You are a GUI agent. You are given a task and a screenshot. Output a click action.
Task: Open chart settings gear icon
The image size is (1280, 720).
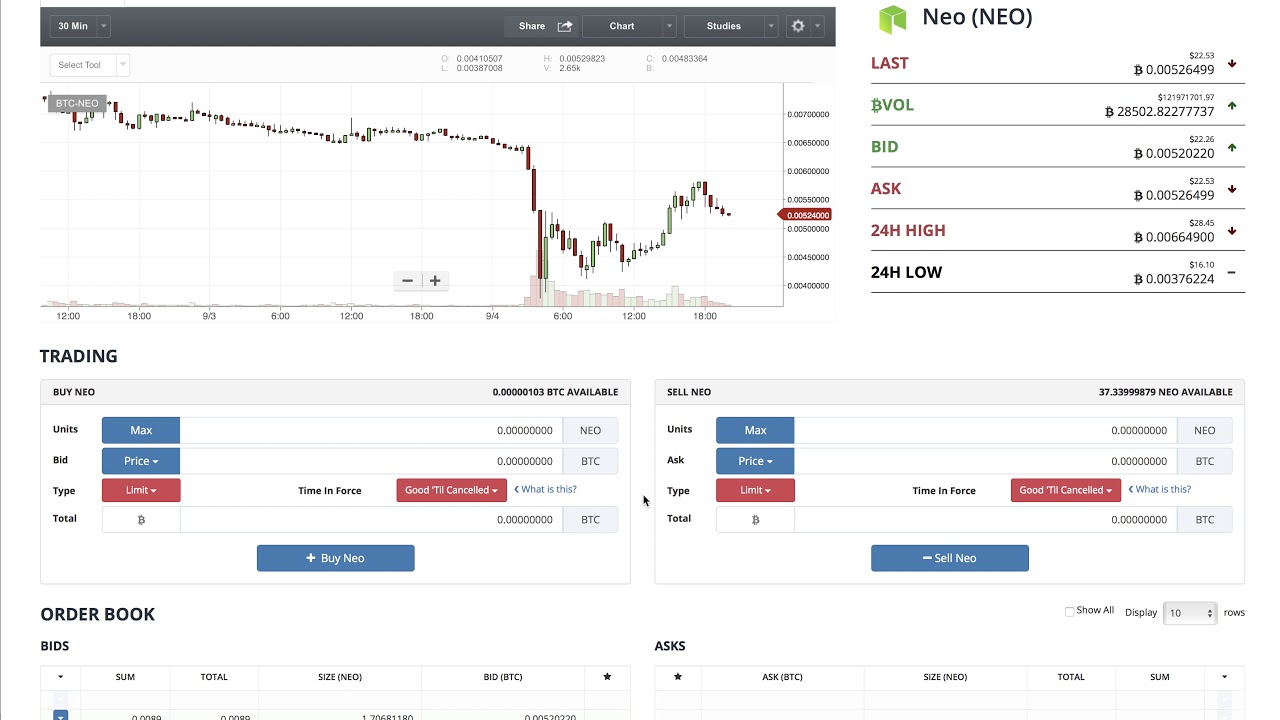click(798, 26)
